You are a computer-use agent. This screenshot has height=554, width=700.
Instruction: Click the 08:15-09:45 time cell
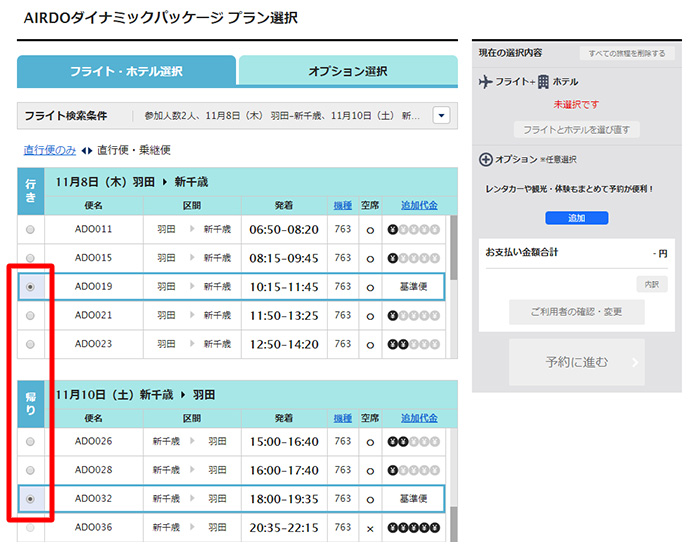pos(284,258)
